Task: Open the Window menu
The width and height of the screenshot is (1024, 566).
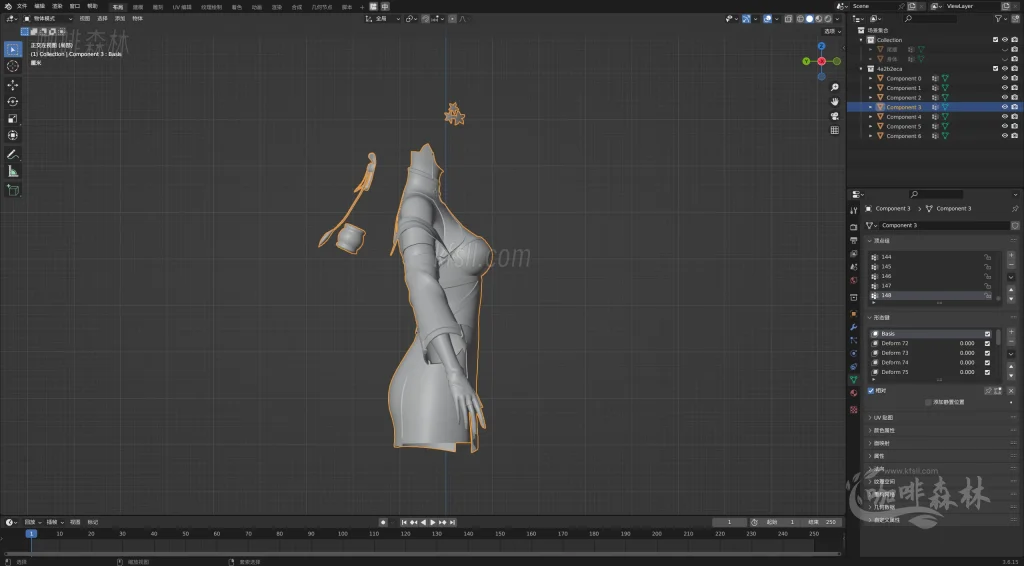Action: [74, 6]
